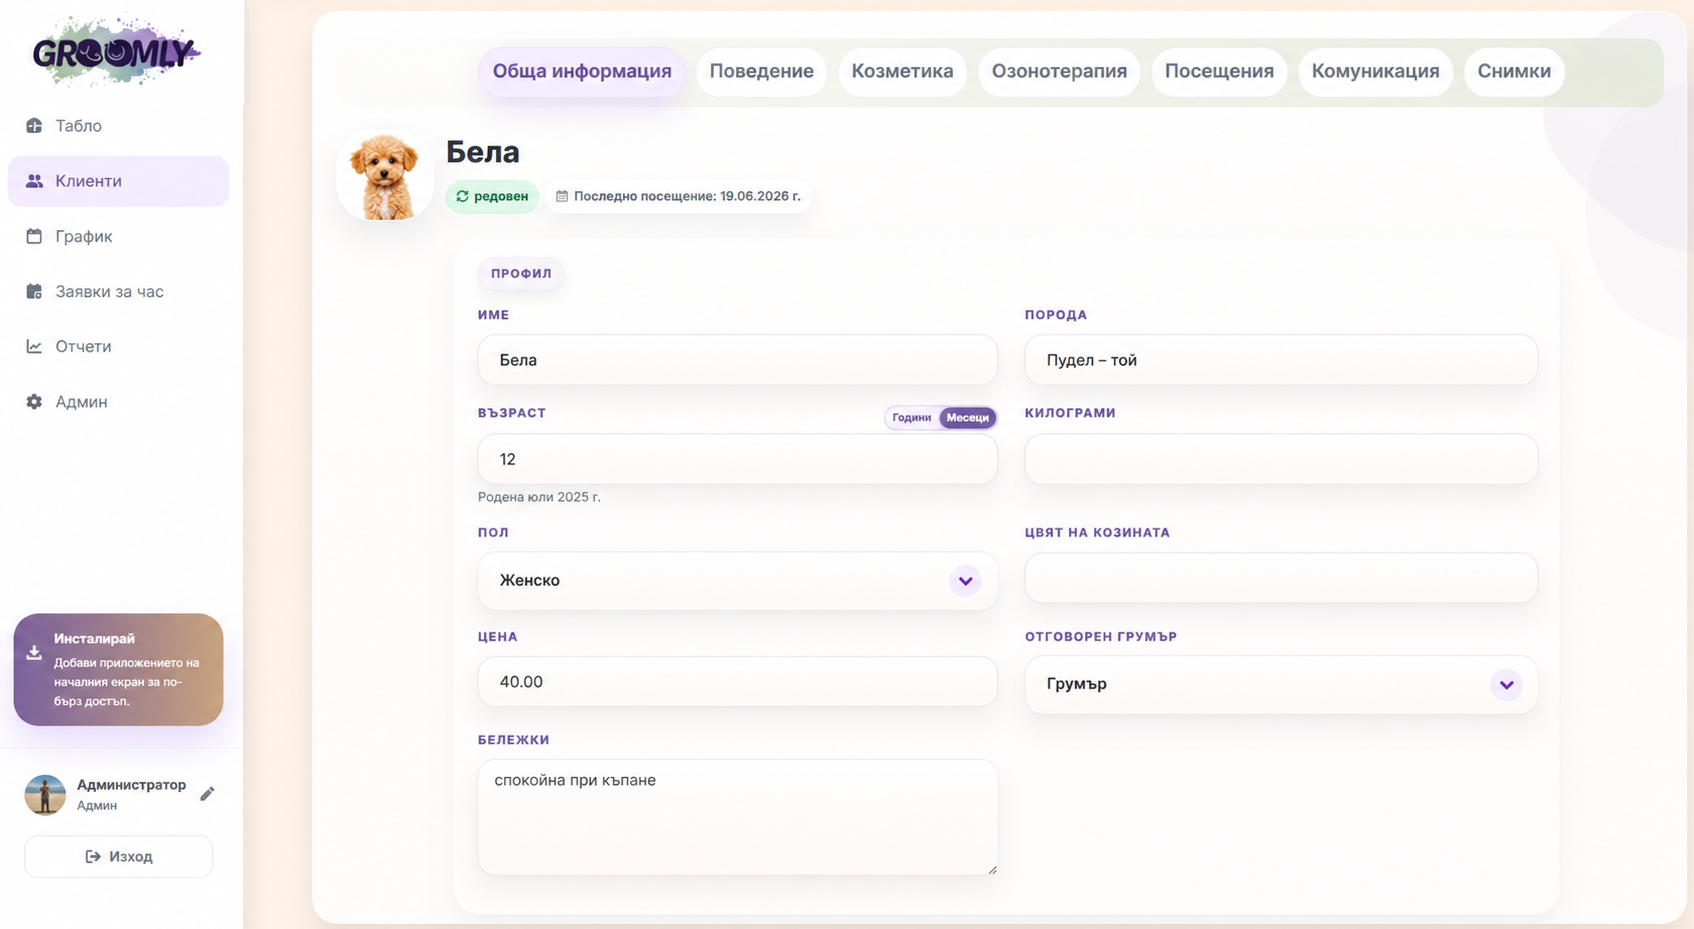The image size is (1694, 929).
Task: Open the Отговорен грумър dropdown
Action: click(x=1281, y=684)
